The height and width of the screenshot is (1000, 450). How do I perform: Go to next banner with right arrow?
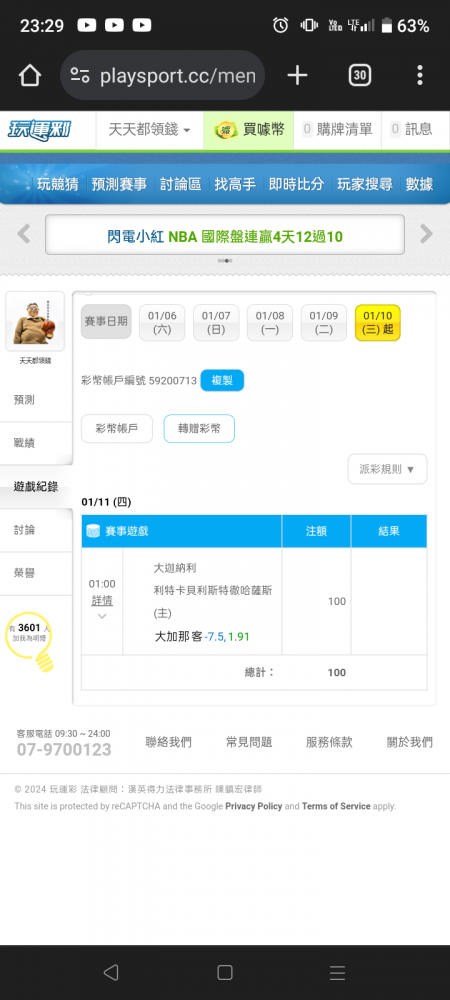tap(426, 234)
